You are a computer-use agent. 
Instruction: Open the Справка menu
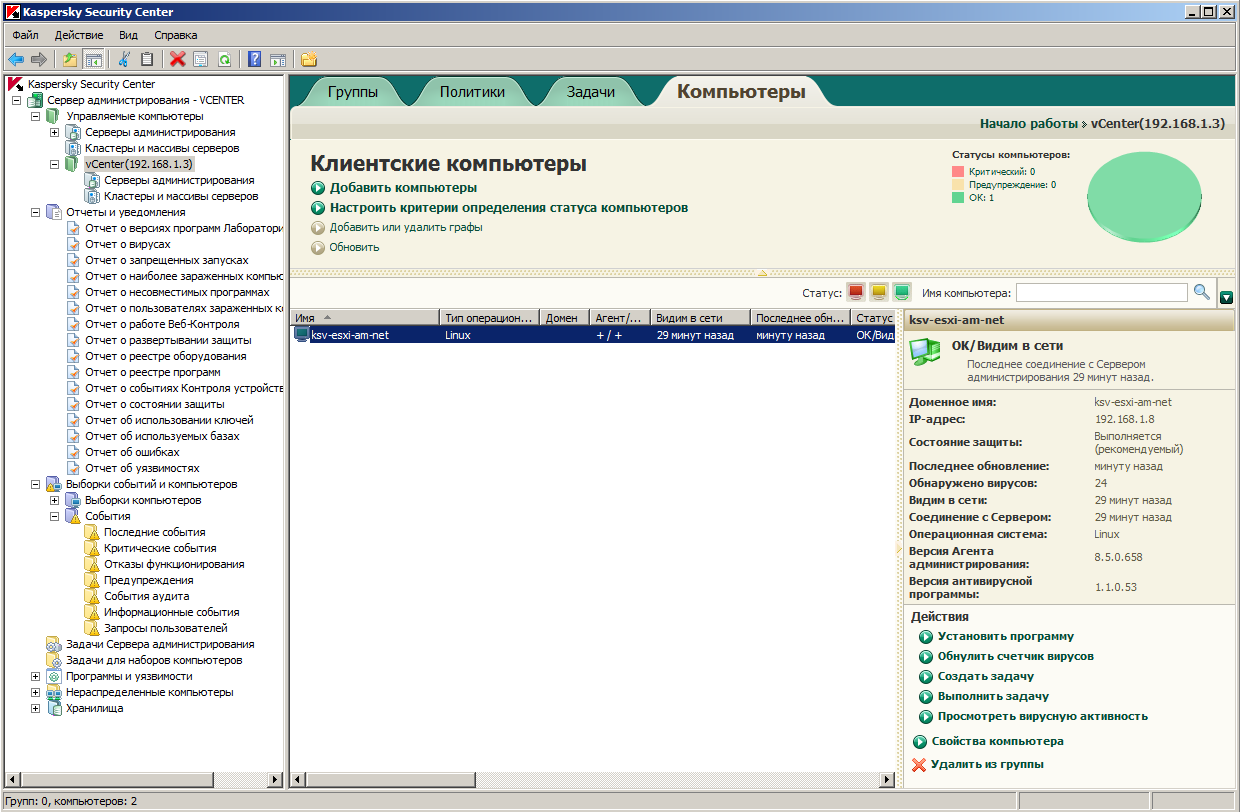click(x=175, y=35)
